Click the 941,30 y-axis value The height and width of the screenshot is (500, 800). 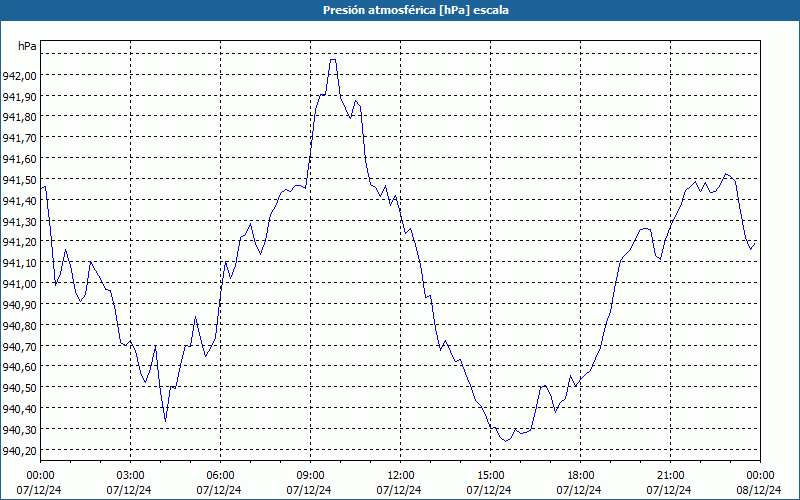[19, 221]
